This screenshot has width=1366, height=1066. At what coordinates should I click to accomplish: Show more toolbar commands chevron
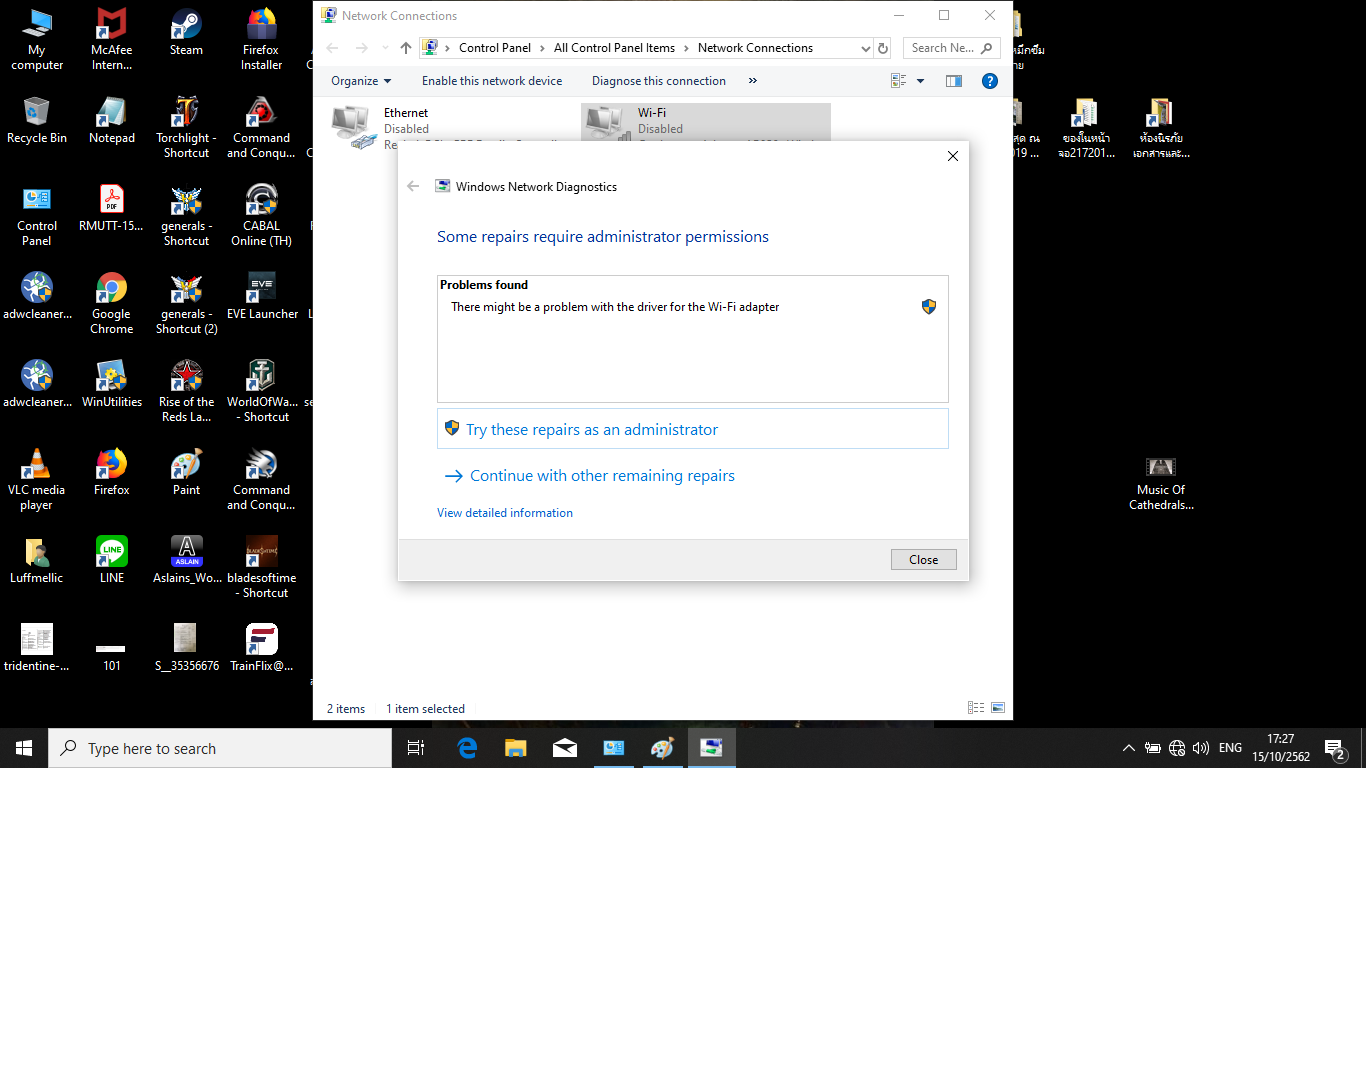point(753,81)
